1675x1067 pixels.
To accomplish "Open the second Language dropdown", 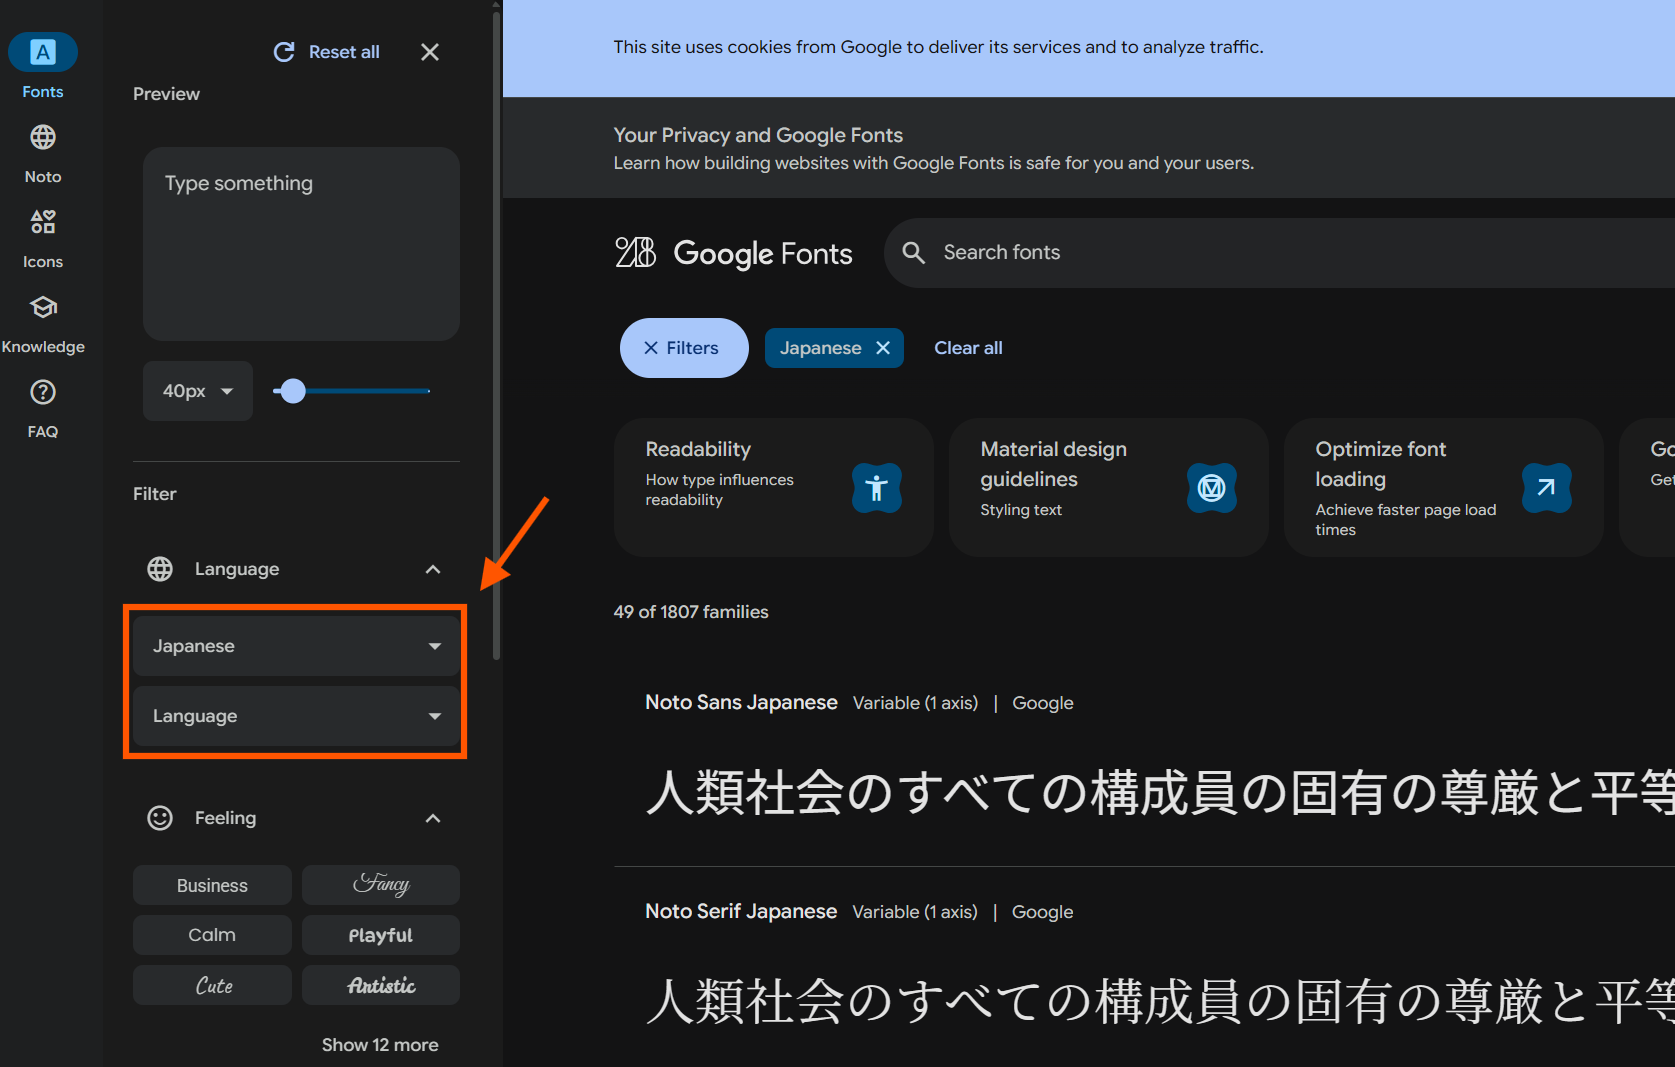I will click(296, 716).
